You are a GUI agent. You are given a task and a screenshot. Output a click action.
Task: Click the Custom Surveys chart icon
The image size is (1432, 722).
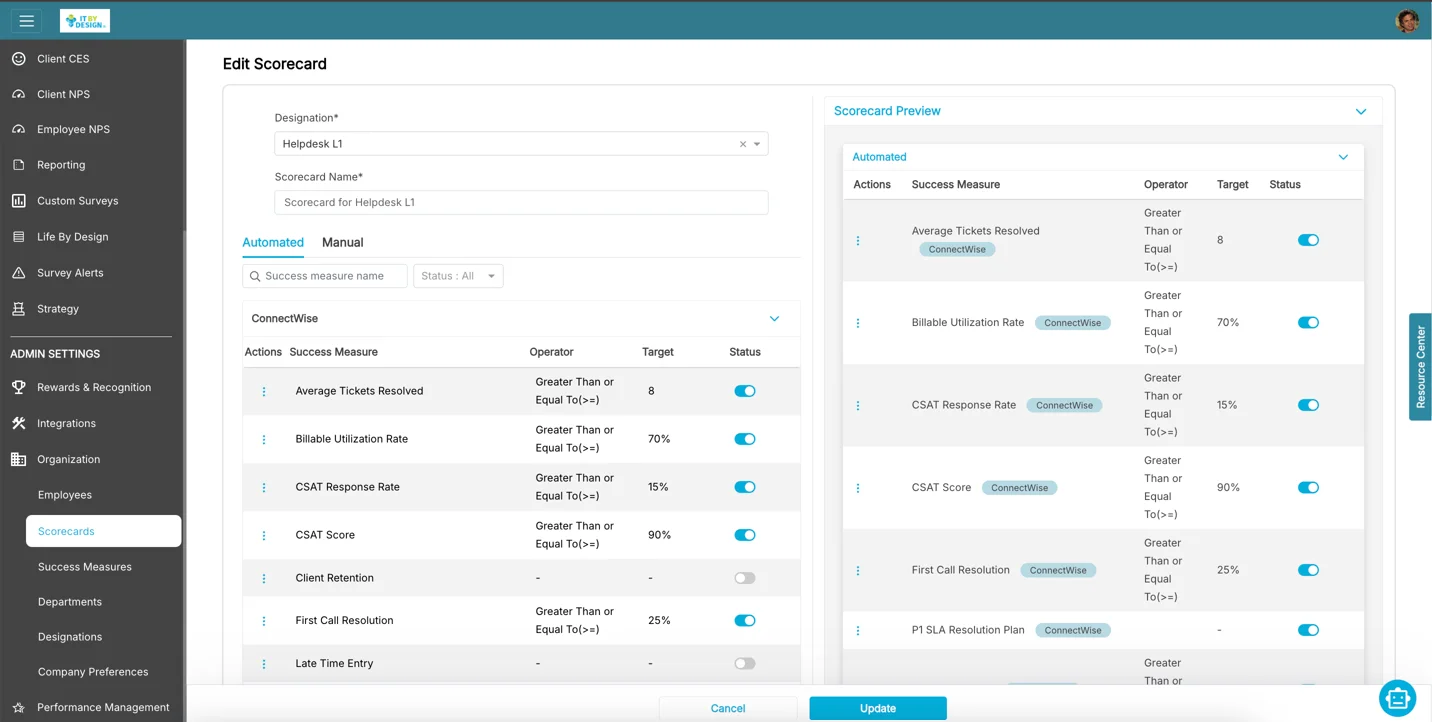coord(18,201)
